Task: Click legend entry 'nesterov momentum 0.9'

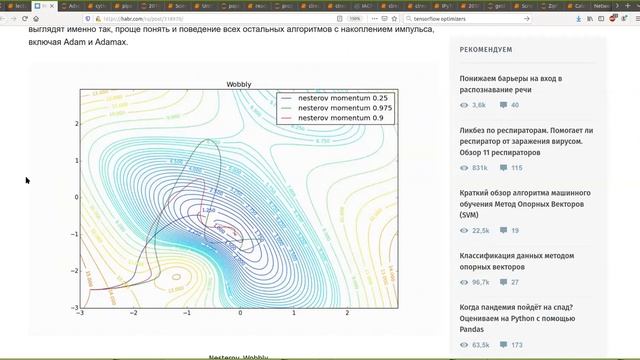Action: click(x=341, y=118)
